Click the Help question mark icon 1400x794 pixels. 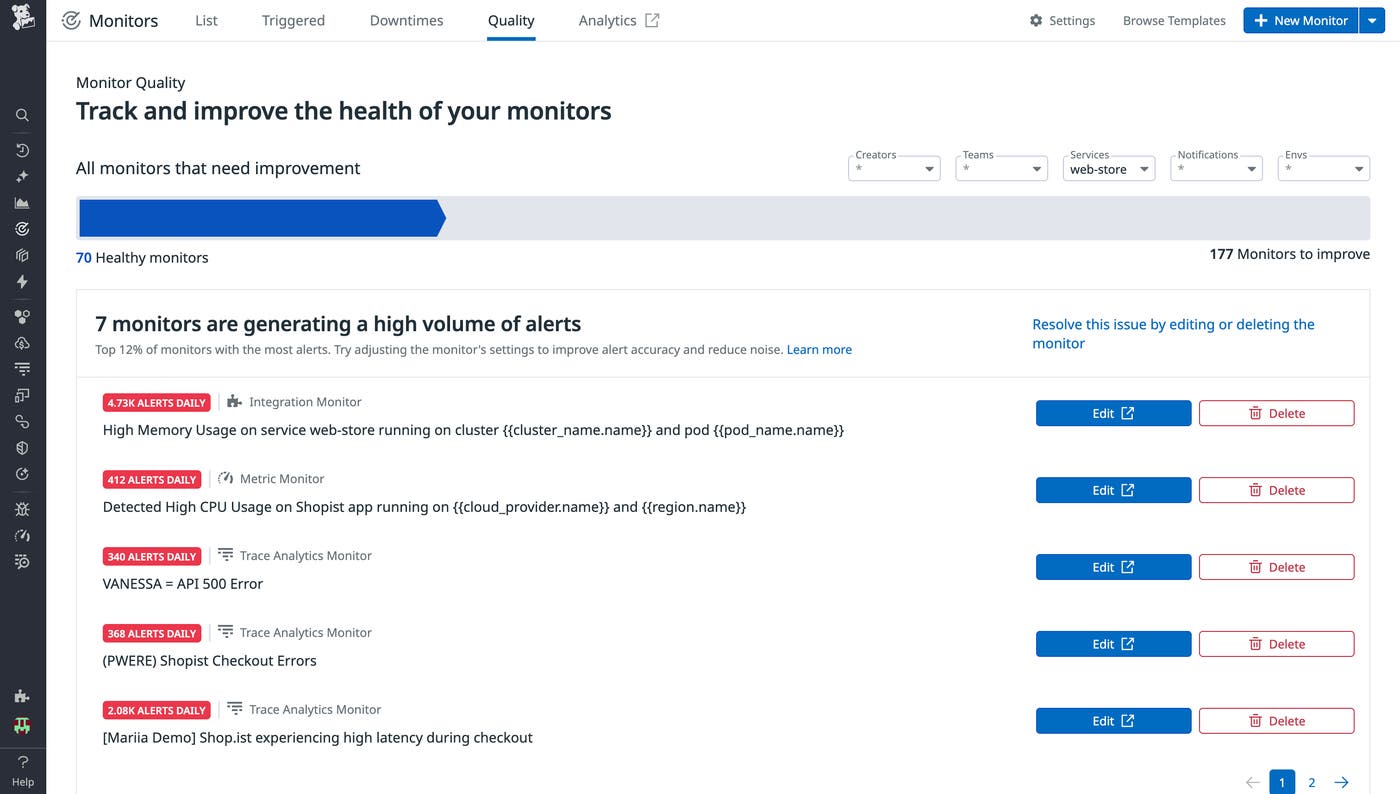coord(22,762)
